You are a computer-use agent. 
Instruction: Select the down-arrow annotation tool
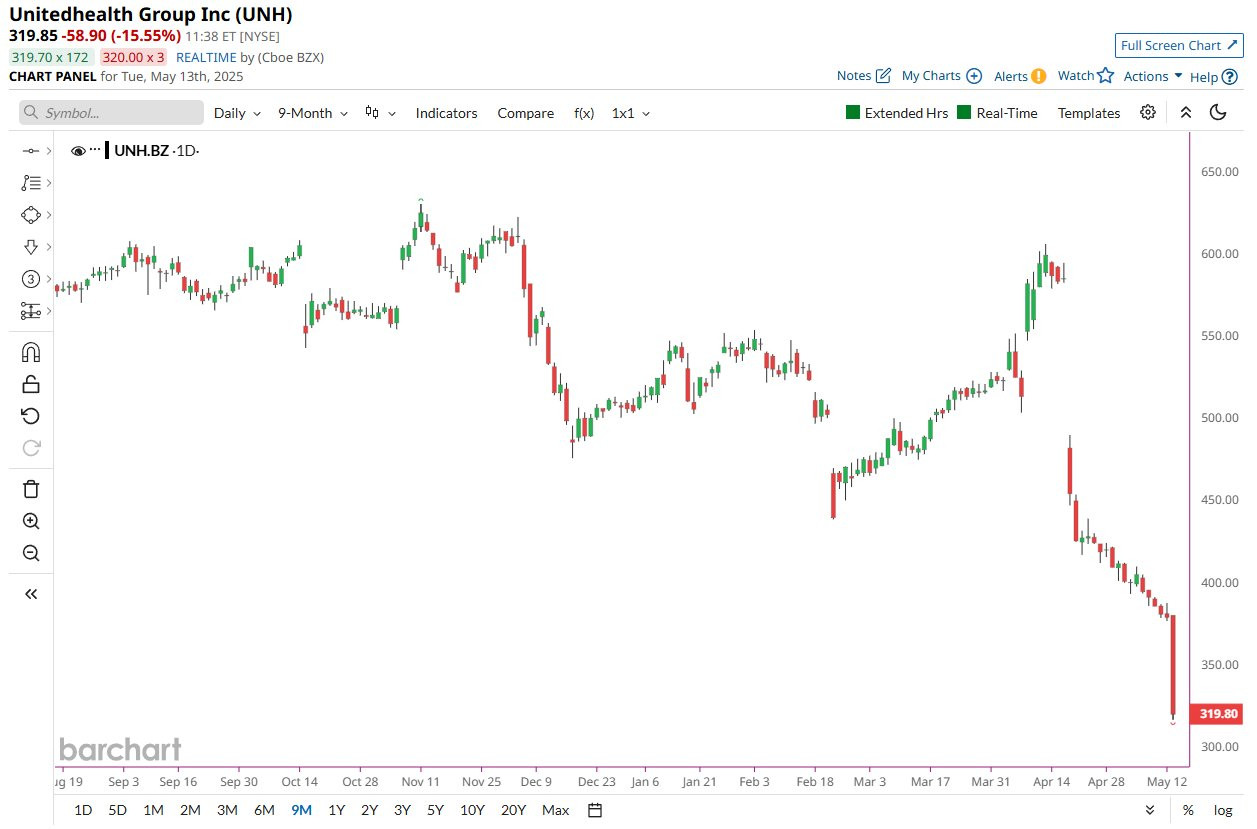(30, 247)
